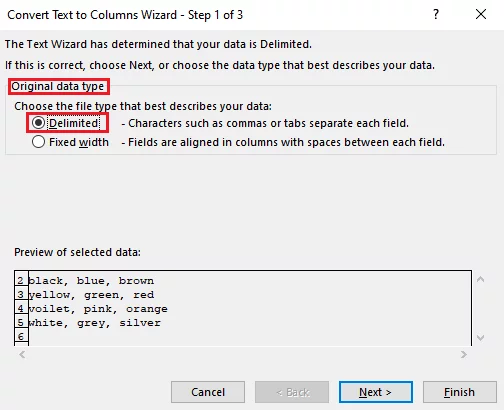Screen dimensions: 504x410
Task: Select the Delimited radio button
Action: 38,123
